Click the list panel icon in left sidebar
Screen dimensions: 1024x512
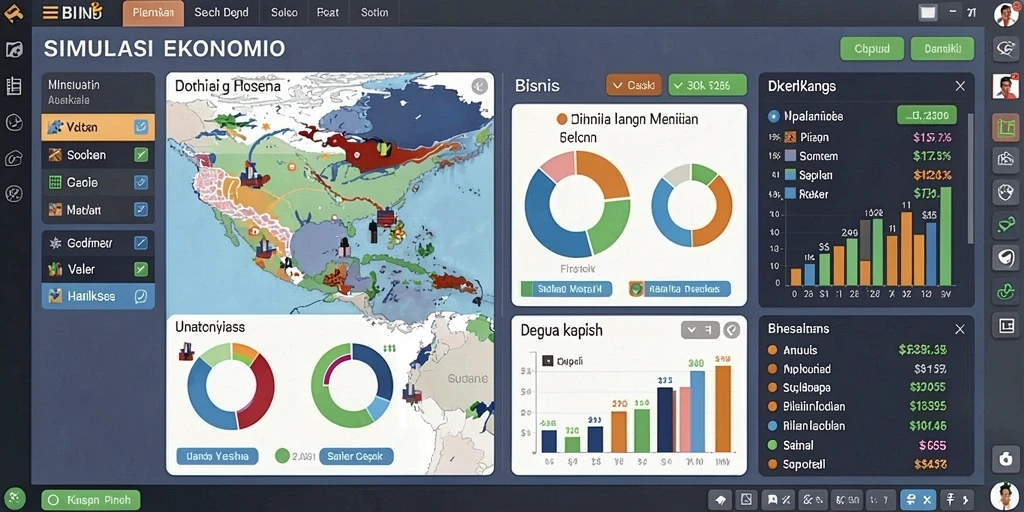[14, 86]
